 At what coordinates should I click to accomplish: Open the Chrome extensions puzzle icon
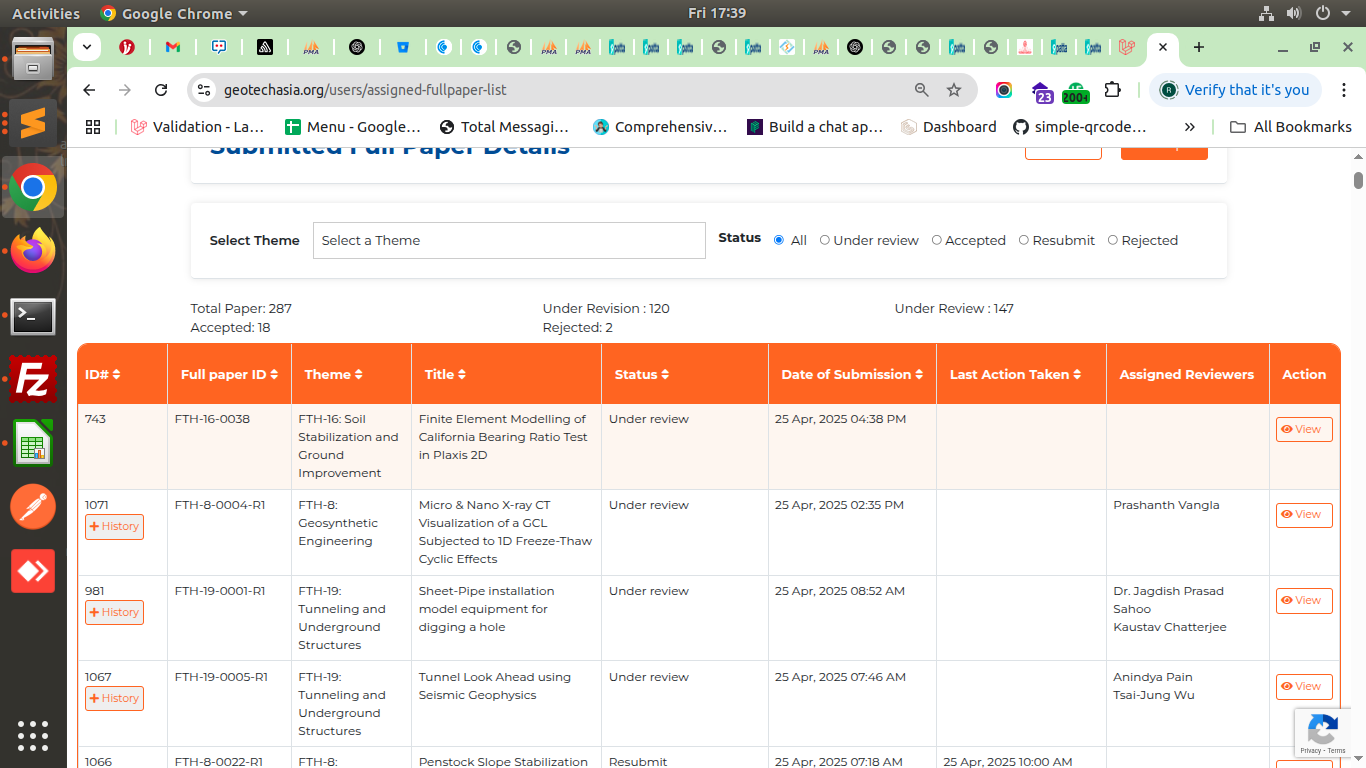click(1112, 90)
